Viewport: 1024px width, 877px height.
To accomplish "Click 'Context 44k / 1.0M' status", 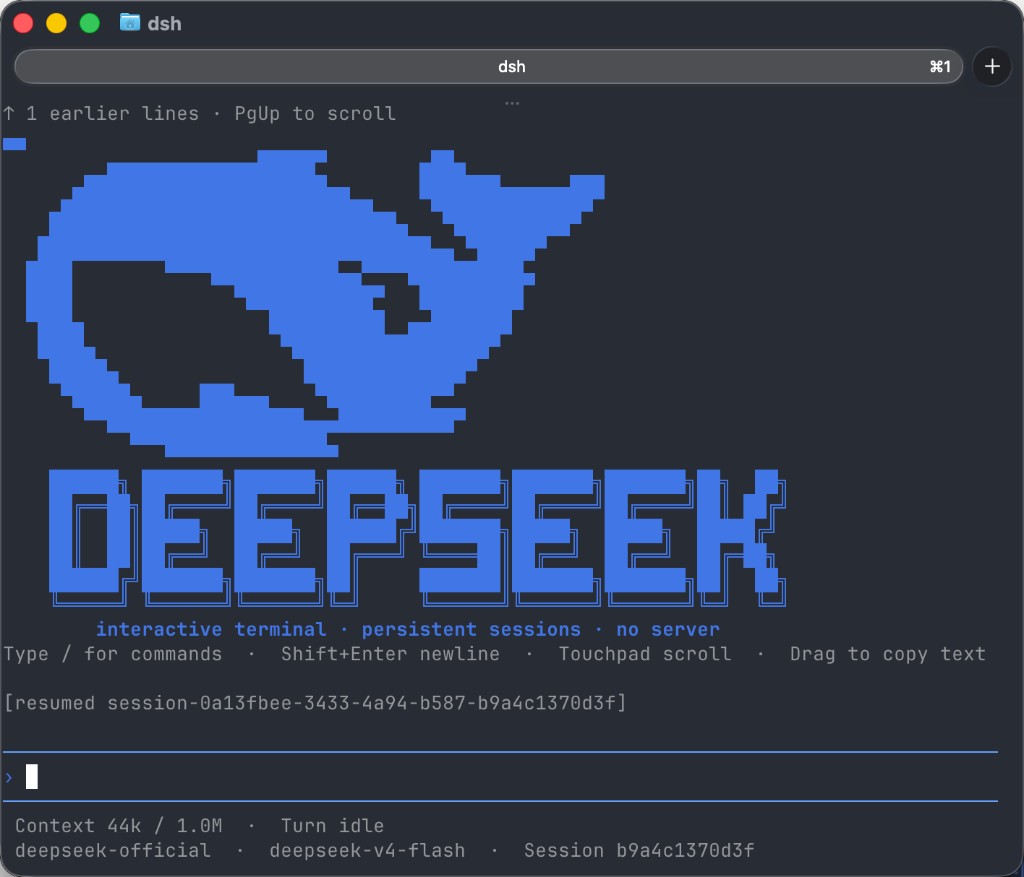I will (118, 826).
